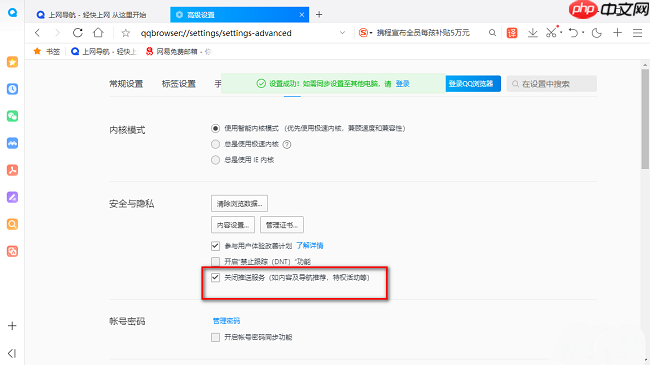Click the page vertical scrollbar thumb

click(x=645, y=119)
